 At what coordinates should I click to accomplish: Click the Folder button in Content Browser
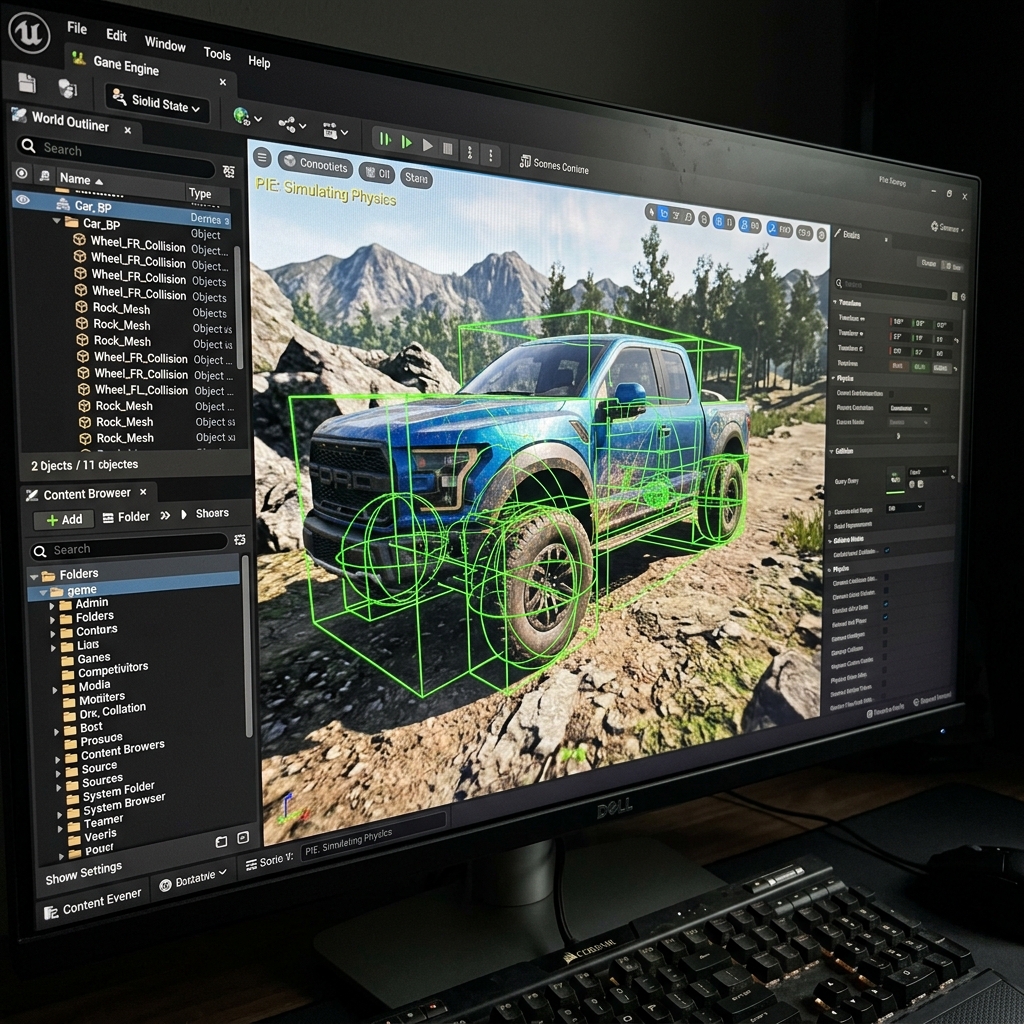[x=126, y=517]
